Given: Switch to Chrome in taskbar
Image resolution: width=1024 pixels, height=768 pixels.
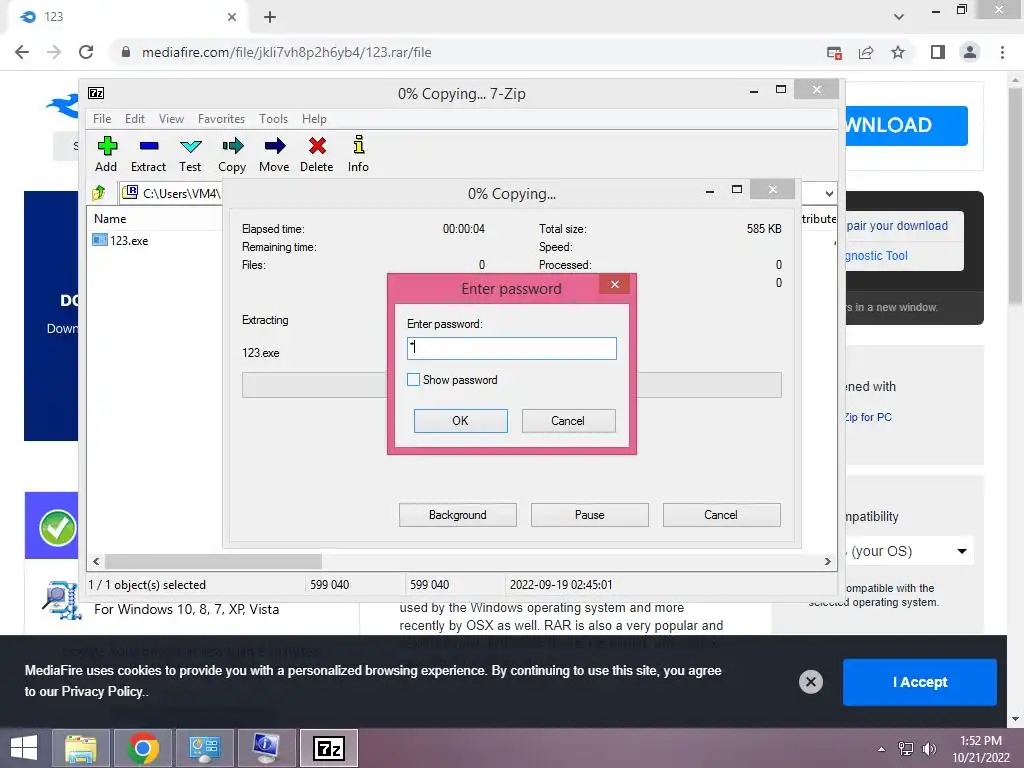Looking at the screenshot, I should coord(143,748).
